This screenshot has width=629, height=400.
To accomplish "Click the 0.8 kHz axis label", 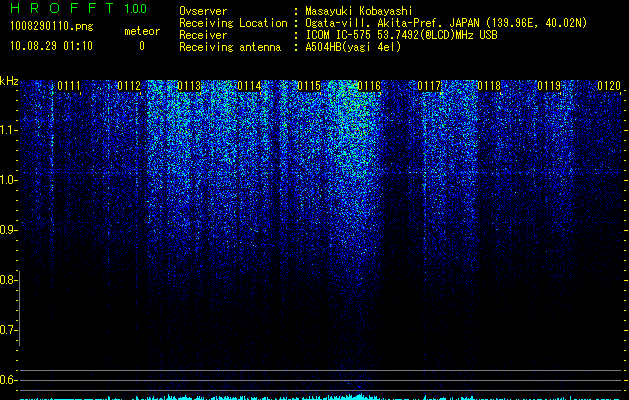I will [x=8, y=280].
